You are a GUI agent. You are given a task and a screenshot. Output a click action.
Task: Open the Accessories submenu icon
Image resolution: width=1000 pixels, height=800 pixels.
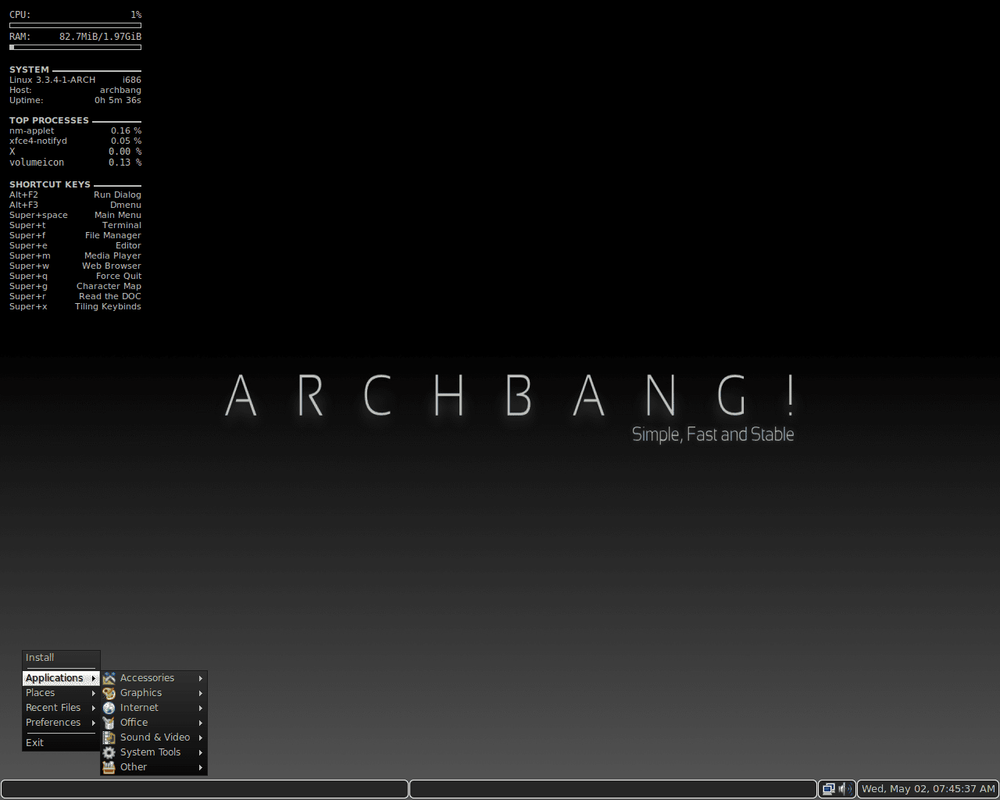click(x=108, y=677)
